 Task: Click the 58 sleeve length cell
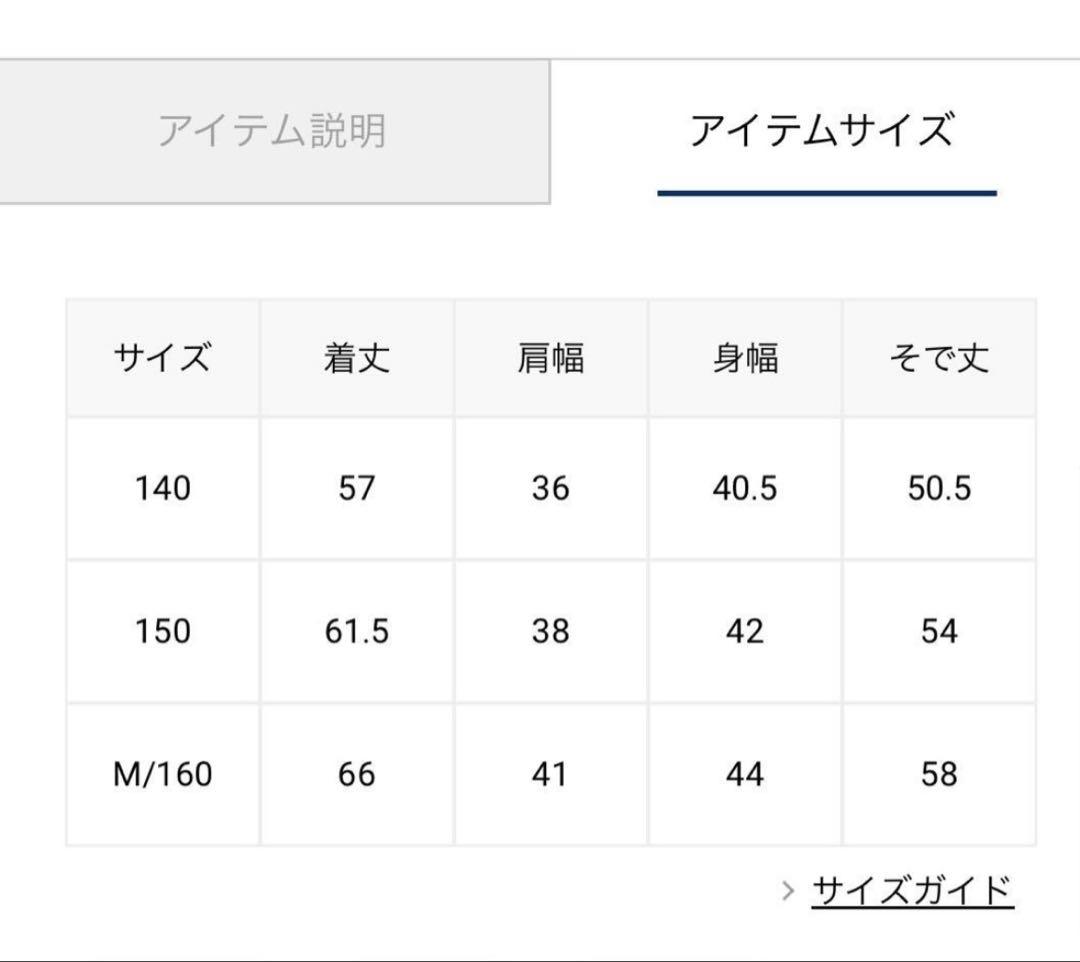[x=938, y=775]
